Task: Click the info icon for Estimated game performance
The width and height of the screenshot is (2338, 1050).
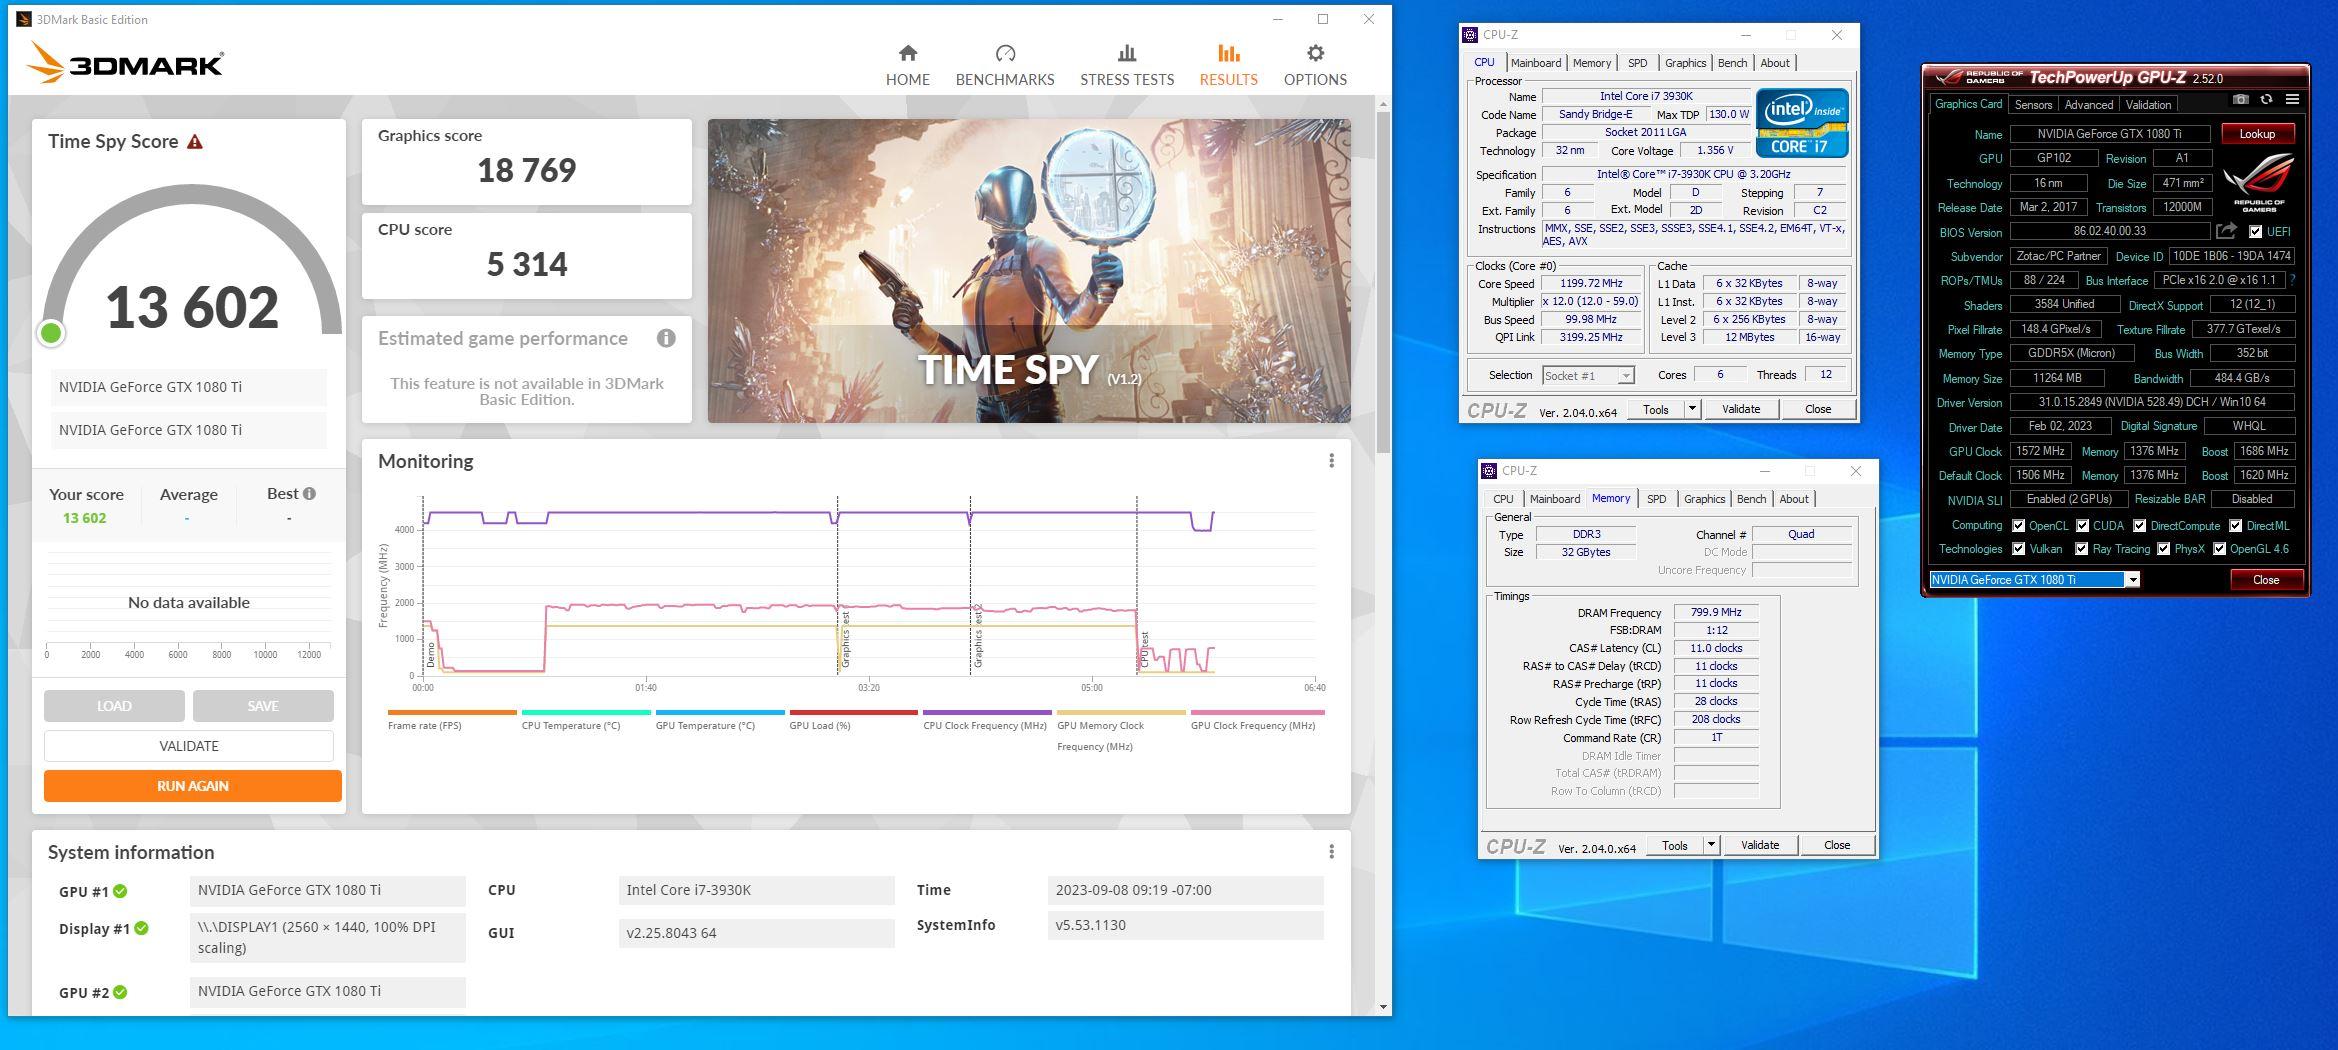Action: click(666, 338)
